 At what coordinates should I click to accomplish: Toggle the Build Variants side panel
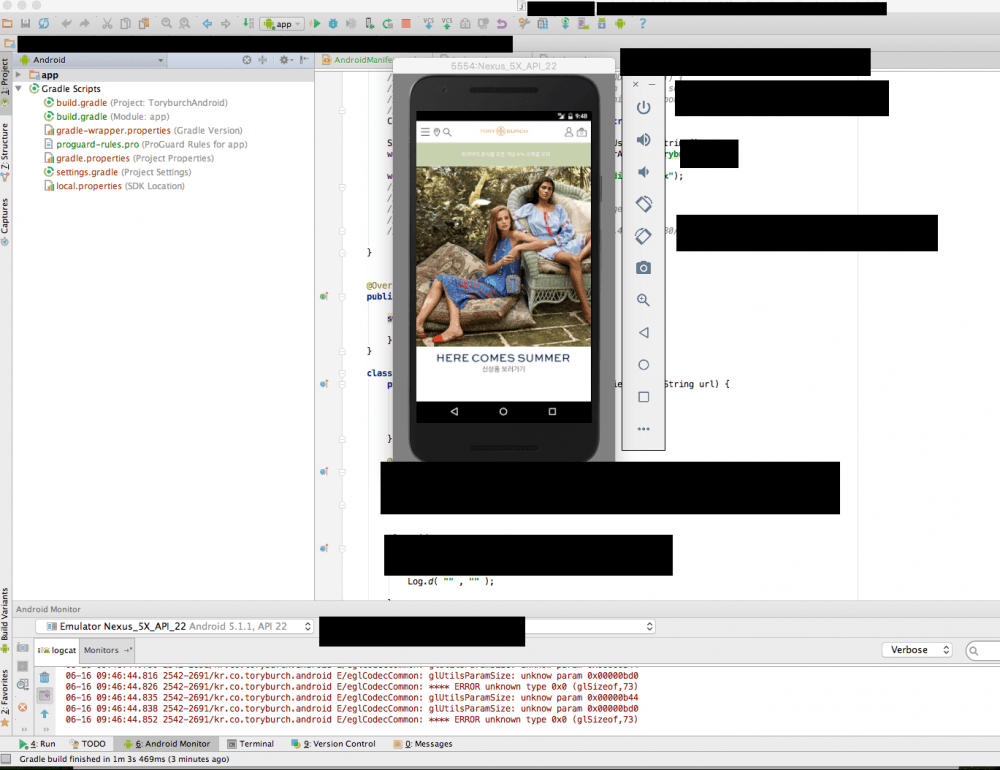pos(5,614)
